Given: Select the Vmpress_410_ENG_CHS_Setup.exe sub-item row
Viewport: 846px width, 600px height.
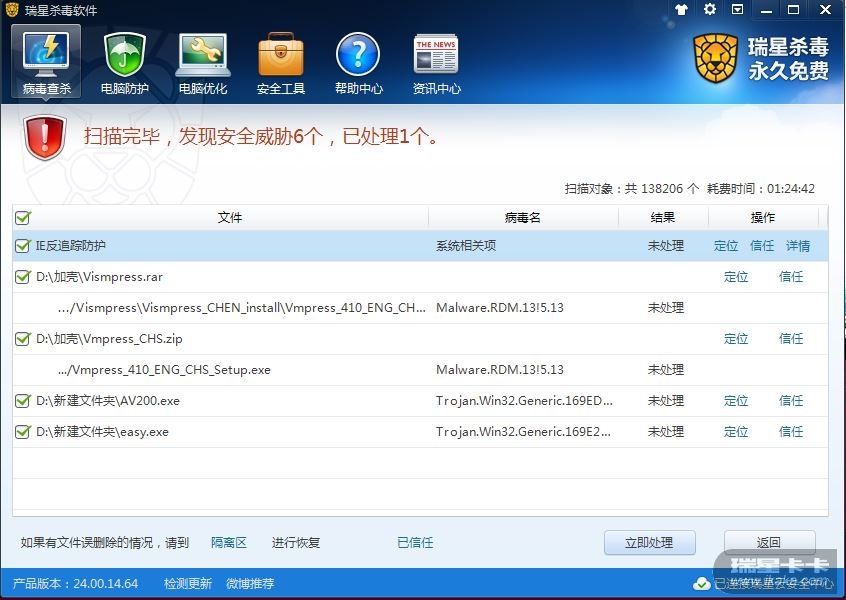Looking at the screenshot, I should 420,370.
